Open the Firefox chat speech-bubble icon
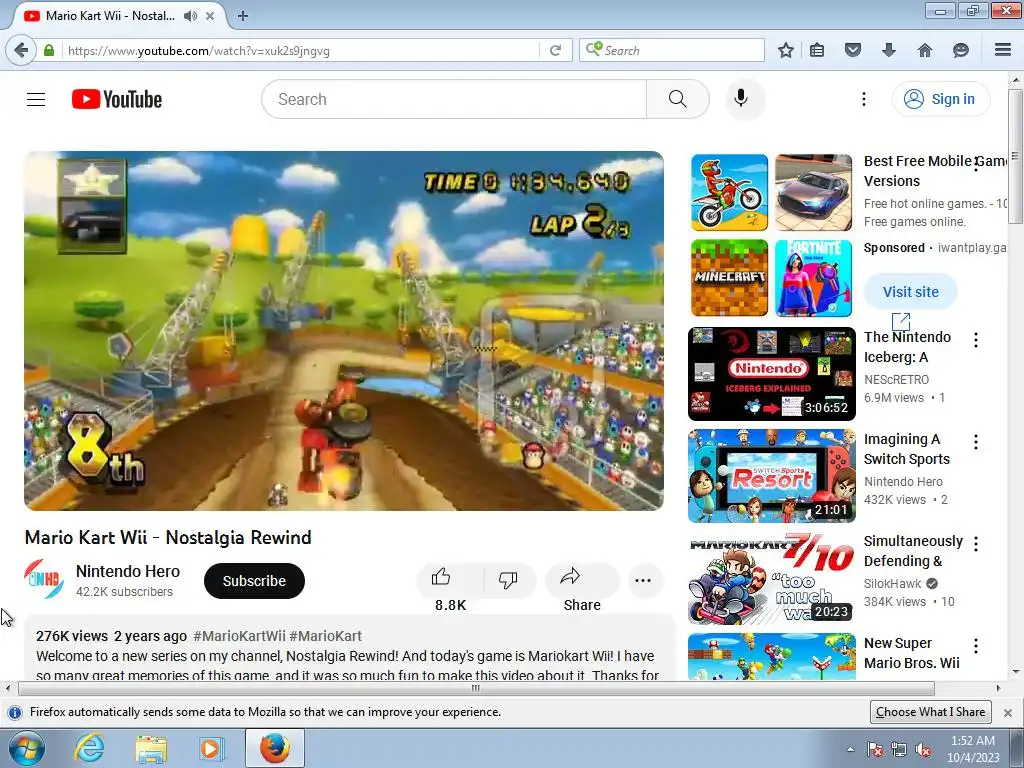1024x768 pixels. click(961, 50)
